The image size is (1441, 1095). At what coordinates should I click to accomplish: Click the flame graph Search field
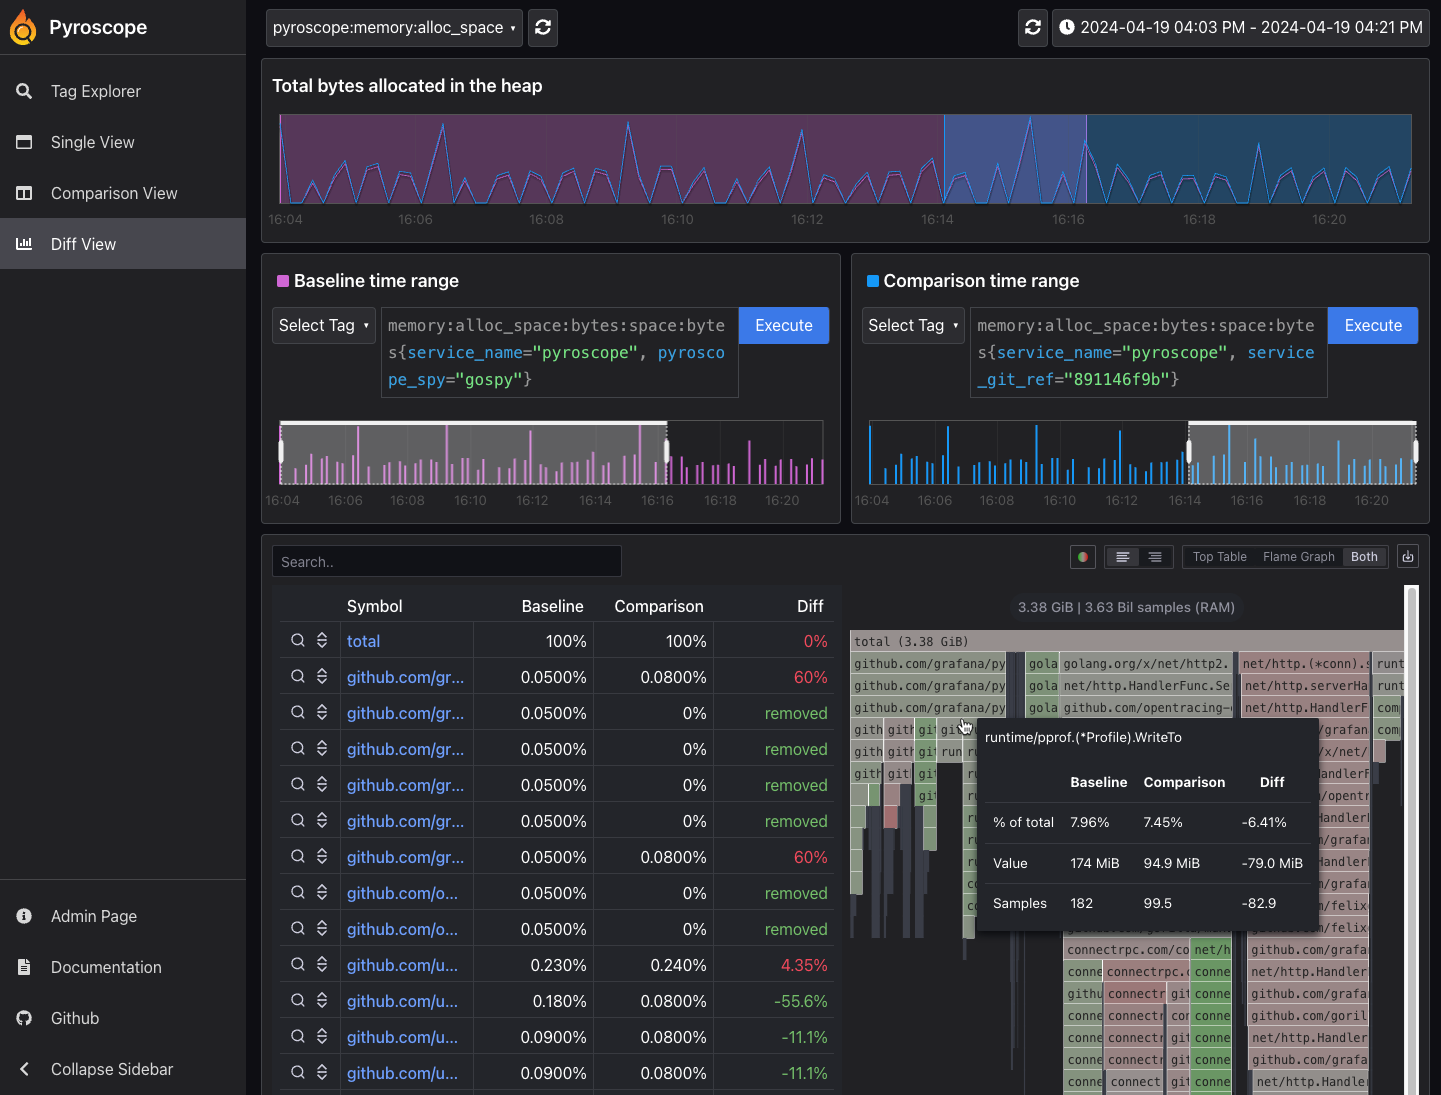[x=446, y=562]
